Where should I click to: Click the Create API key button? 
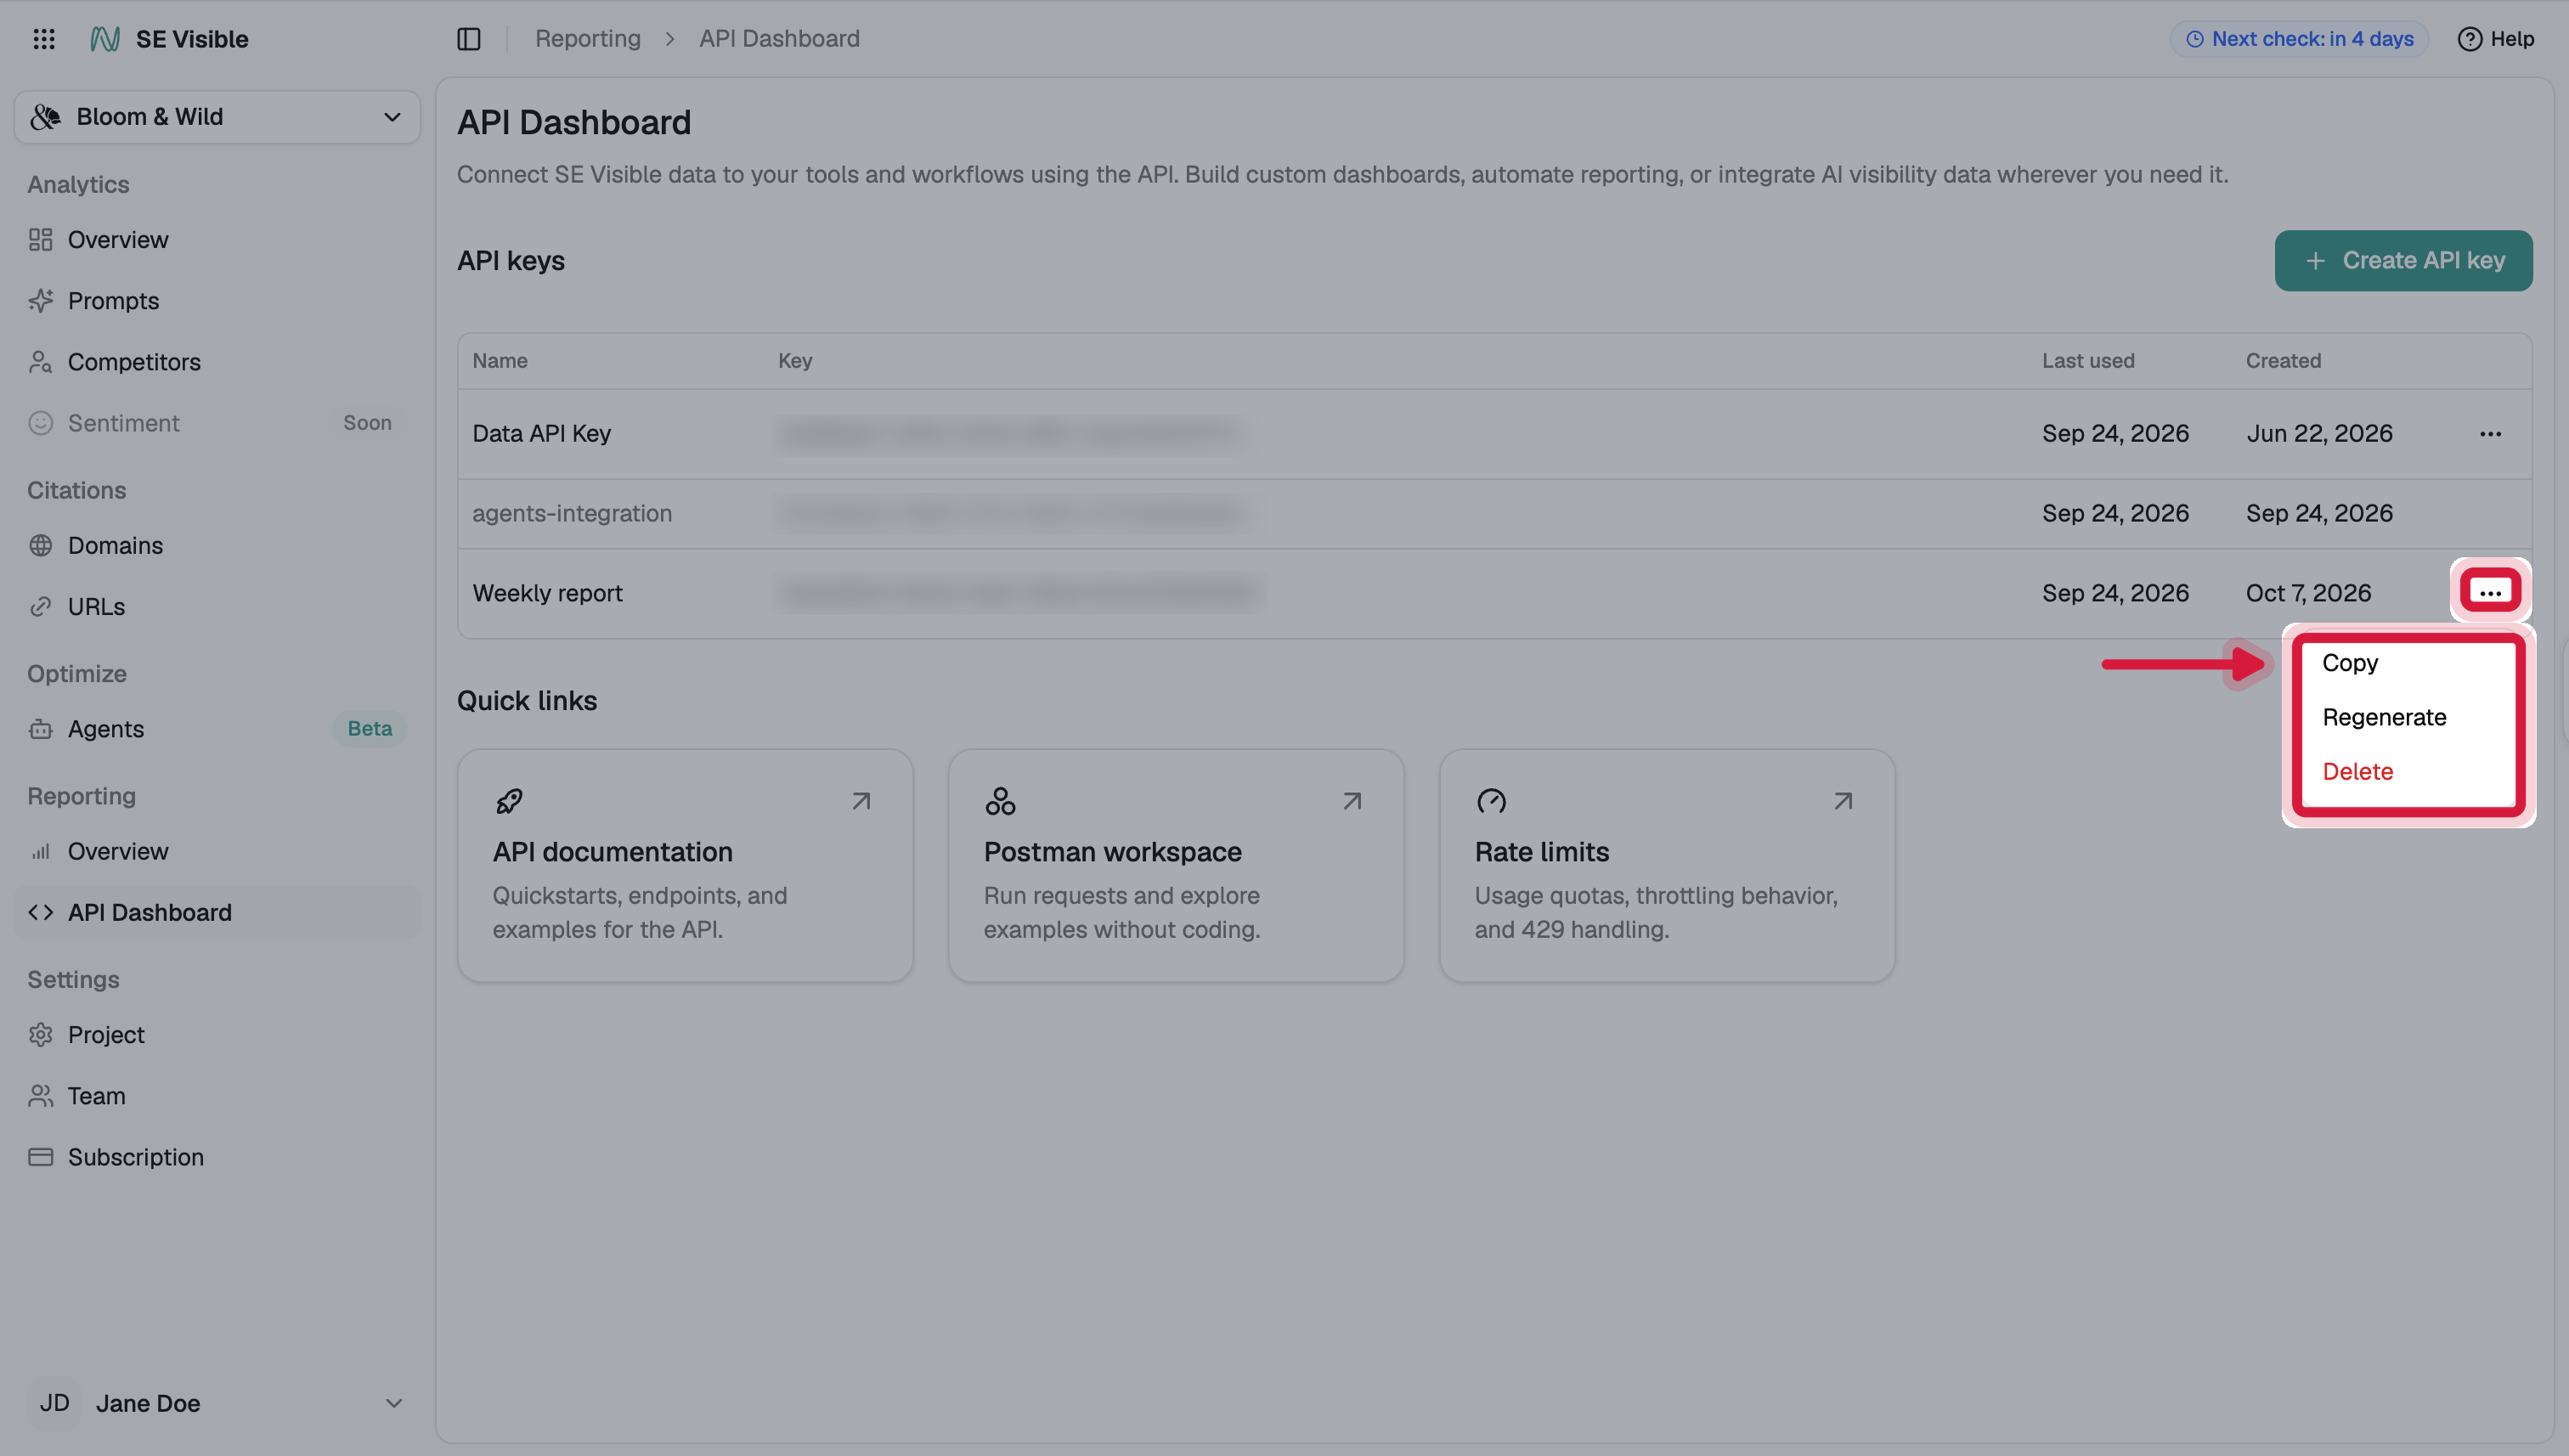[2403, 261]
